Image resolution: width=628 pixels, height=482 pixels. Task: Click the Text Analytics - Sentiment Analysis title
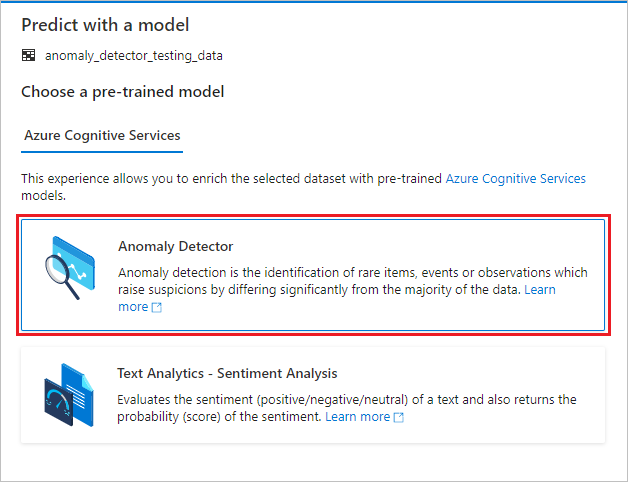point(227,374)
